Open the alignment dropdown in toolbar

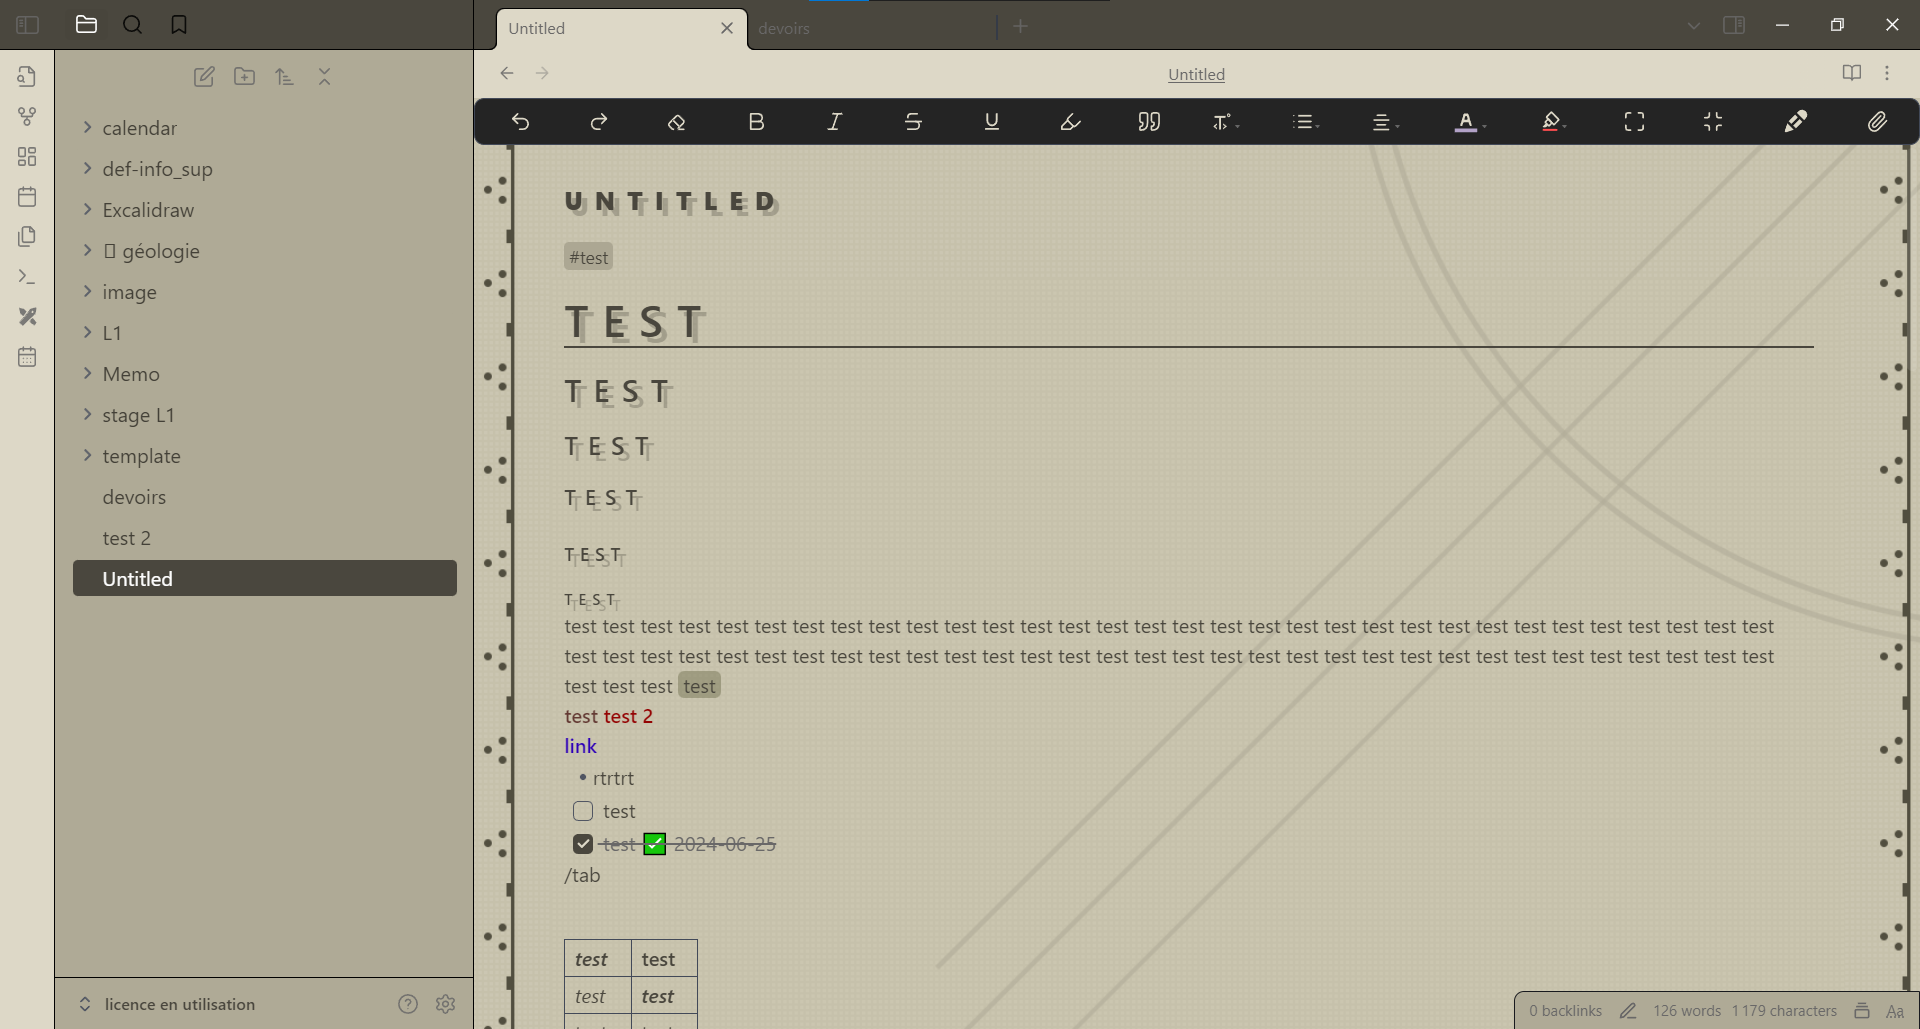click(x=1384, y=122)
